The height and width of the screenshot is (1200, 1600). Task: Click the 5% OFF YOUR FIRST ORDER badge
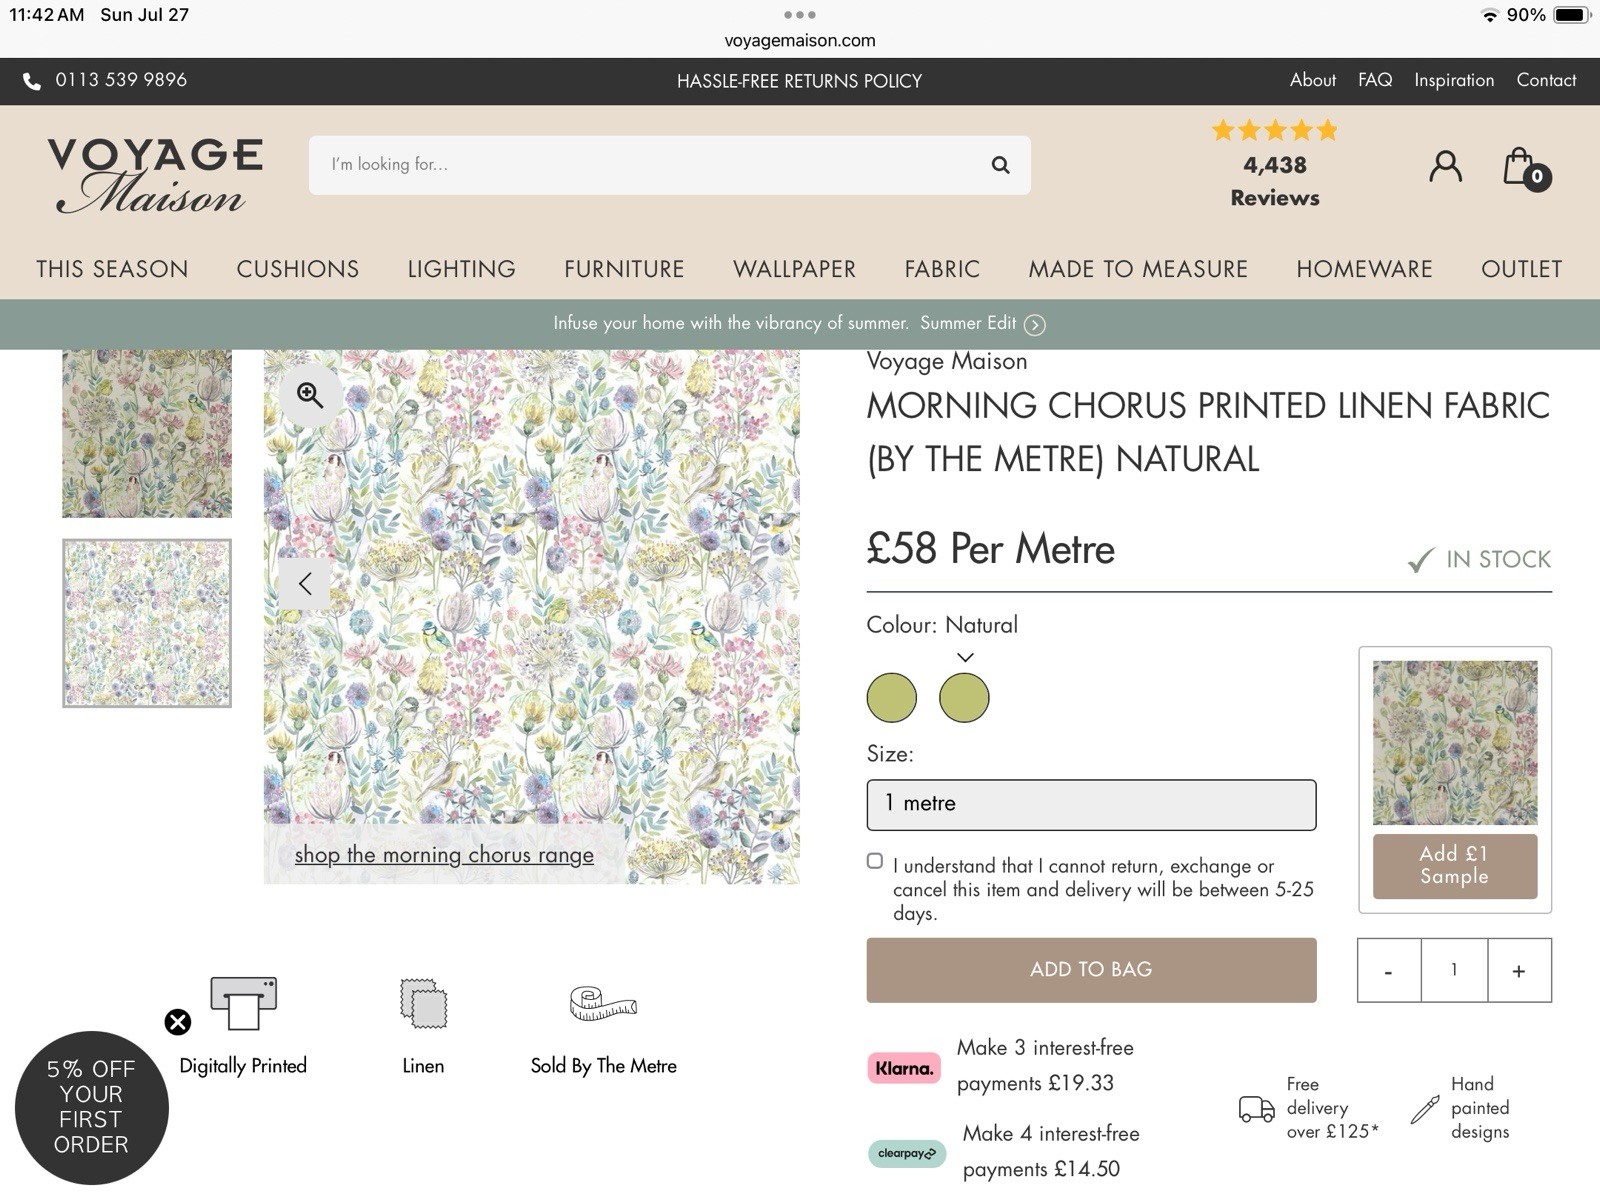[x=91, y=1107]
